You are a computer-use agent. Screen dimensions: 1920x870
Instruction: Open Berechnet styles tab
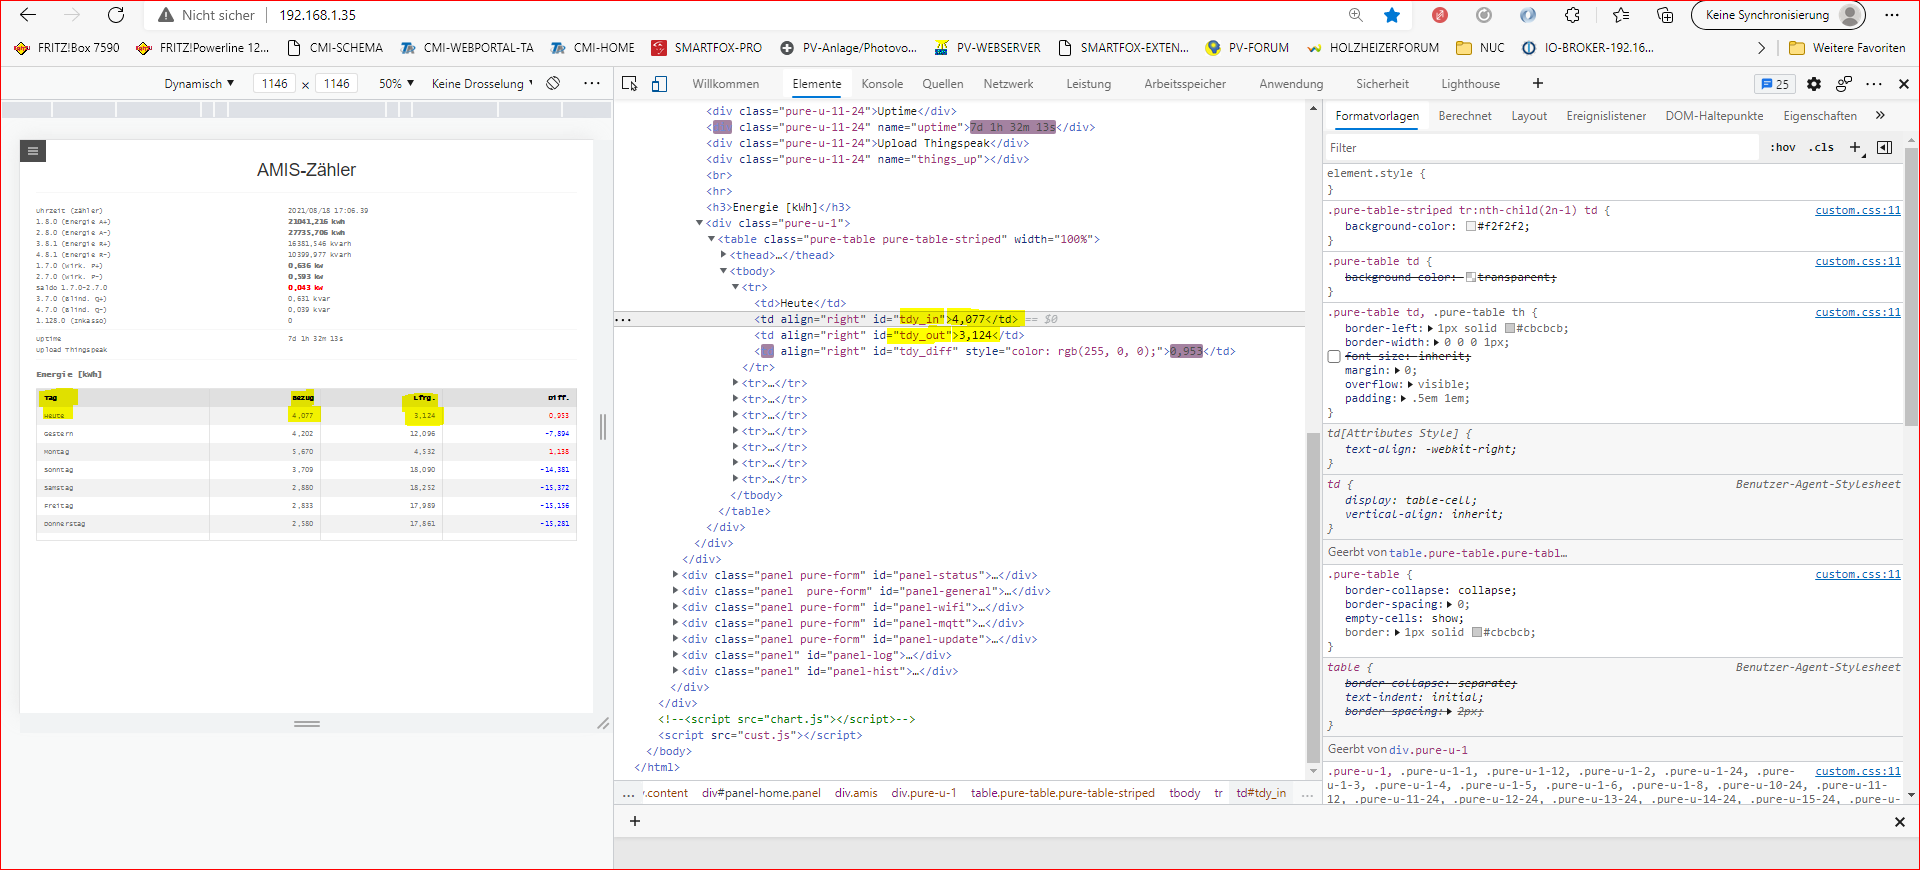tap(1465, 116)
